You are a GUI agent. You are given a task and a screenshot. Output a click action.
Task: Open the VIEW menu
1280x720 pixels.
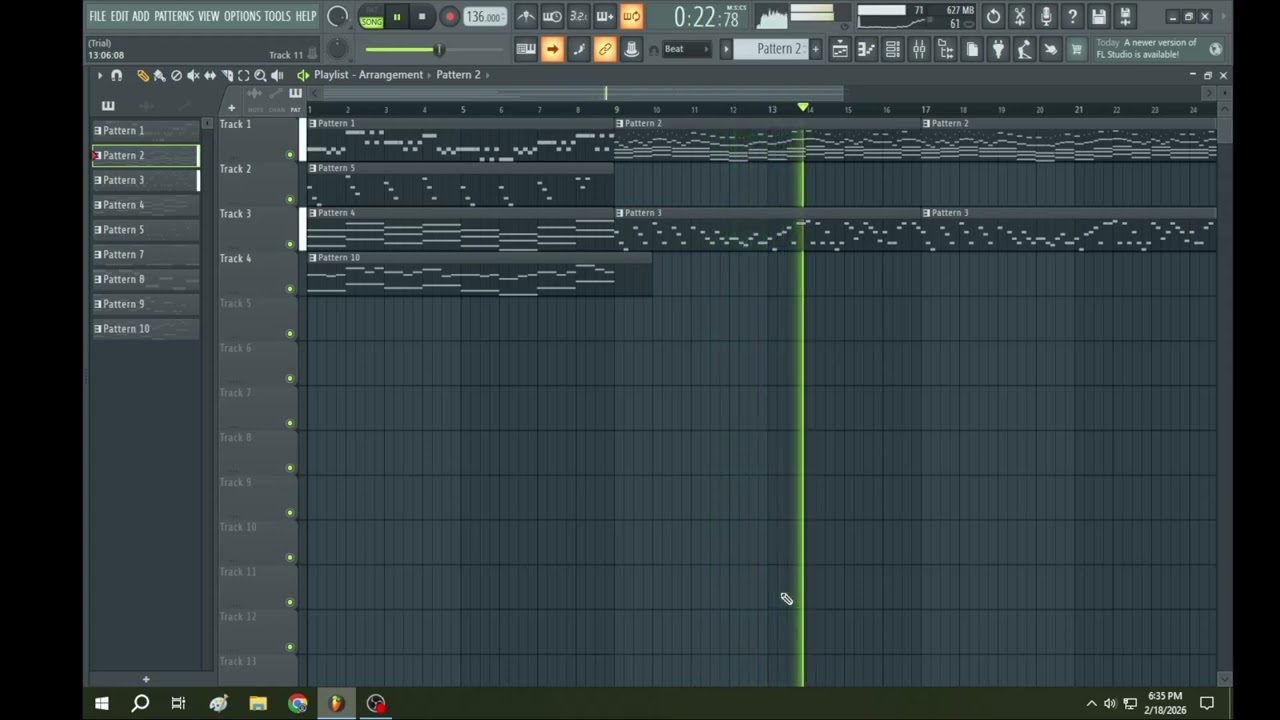[208, 16]
